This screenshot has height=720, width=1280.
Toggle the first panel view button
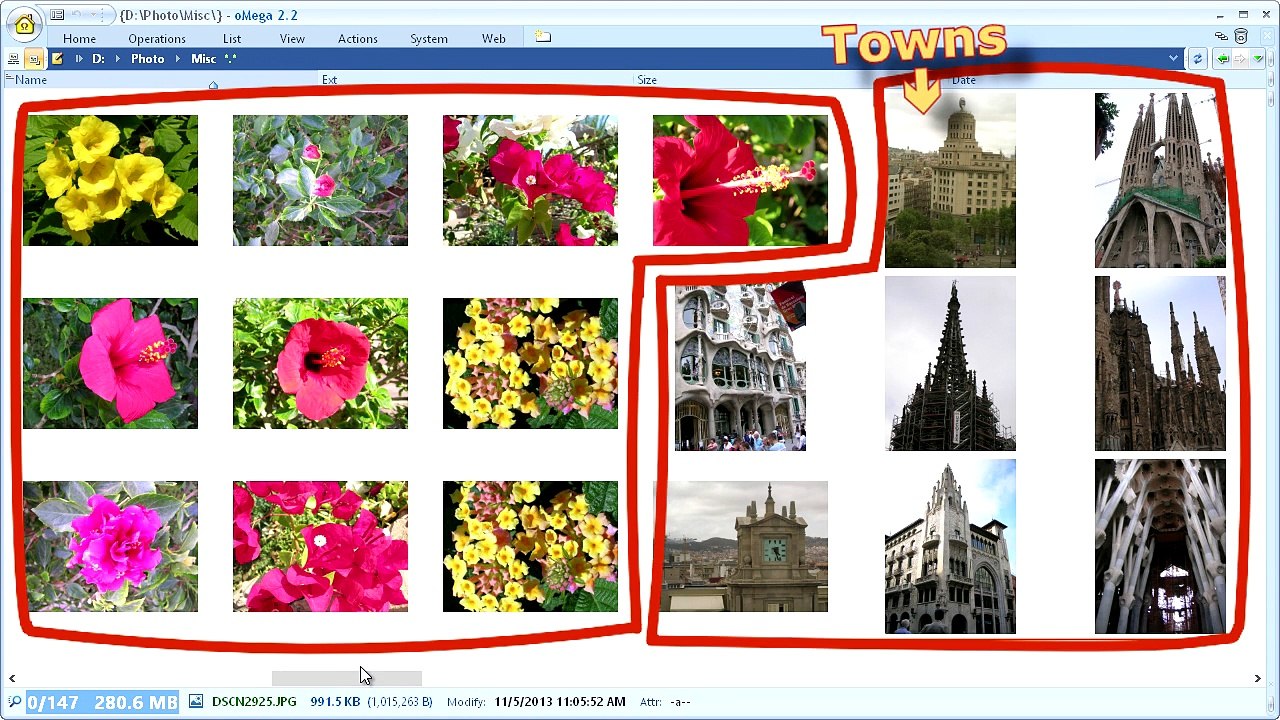point(13,59)
